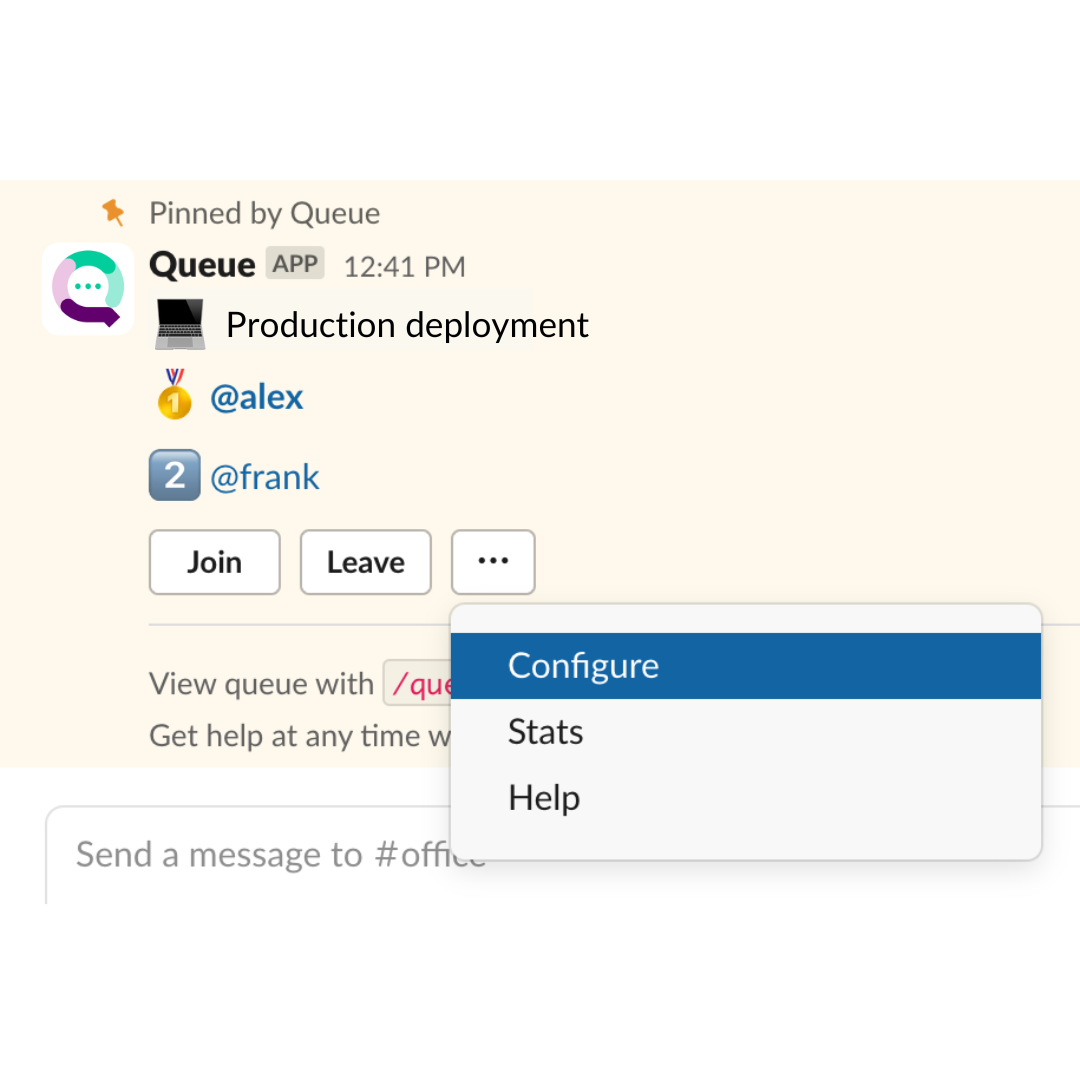Open the overflow menu with the ellipsis icon

[492, 561]
